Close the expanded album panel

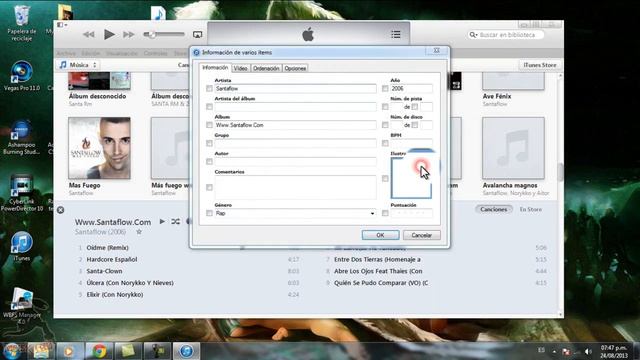coord(60,210)
